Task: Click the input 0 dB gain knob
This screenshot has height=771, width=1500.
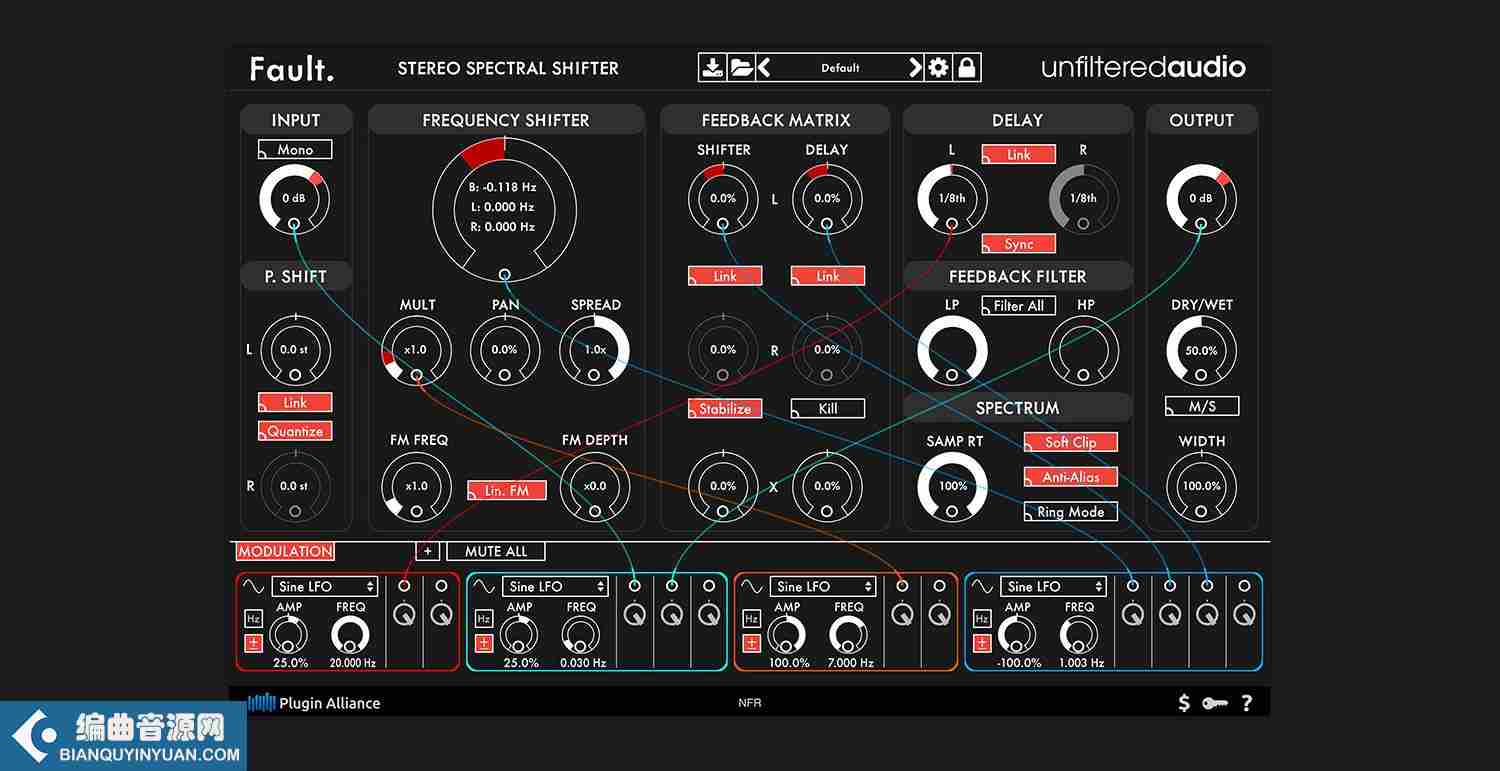Action: click(294, 199)
